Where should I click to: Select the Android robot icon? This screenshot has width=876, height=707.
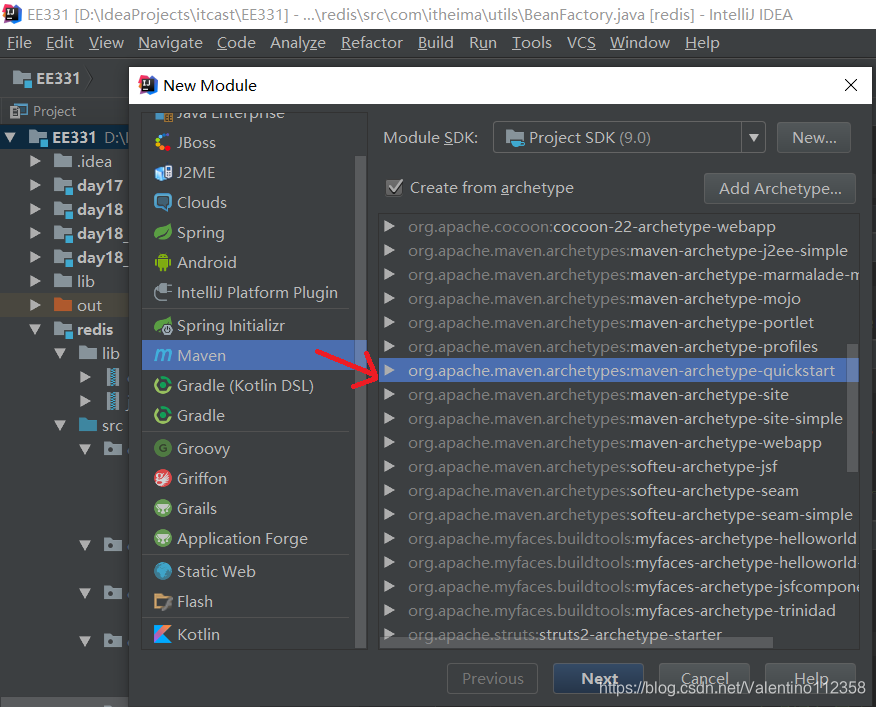click(163, 263)
